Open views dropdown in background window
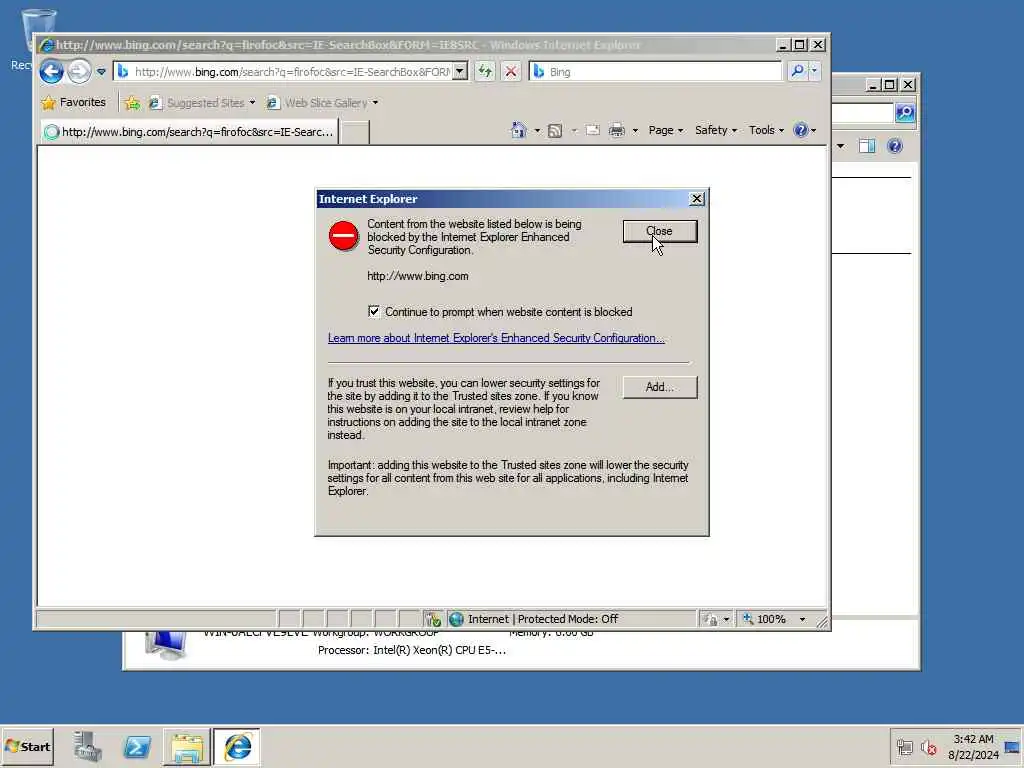 [x=840, y=146]
